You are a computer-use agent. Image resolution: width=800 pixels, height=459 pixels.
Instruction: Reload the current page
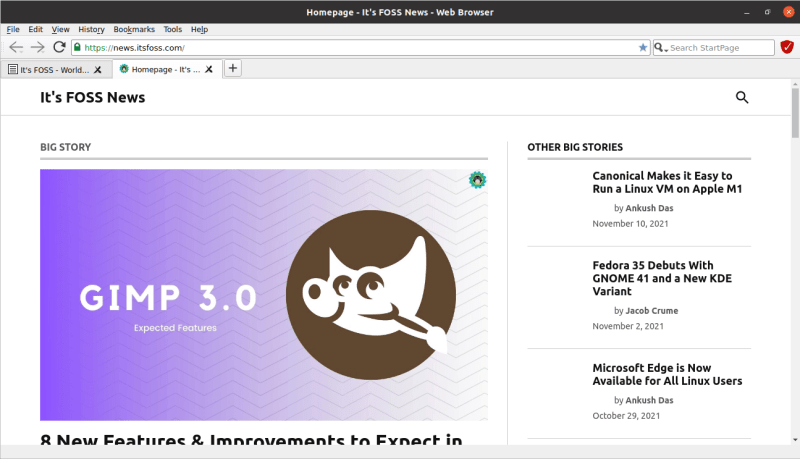tap(59, 47)
